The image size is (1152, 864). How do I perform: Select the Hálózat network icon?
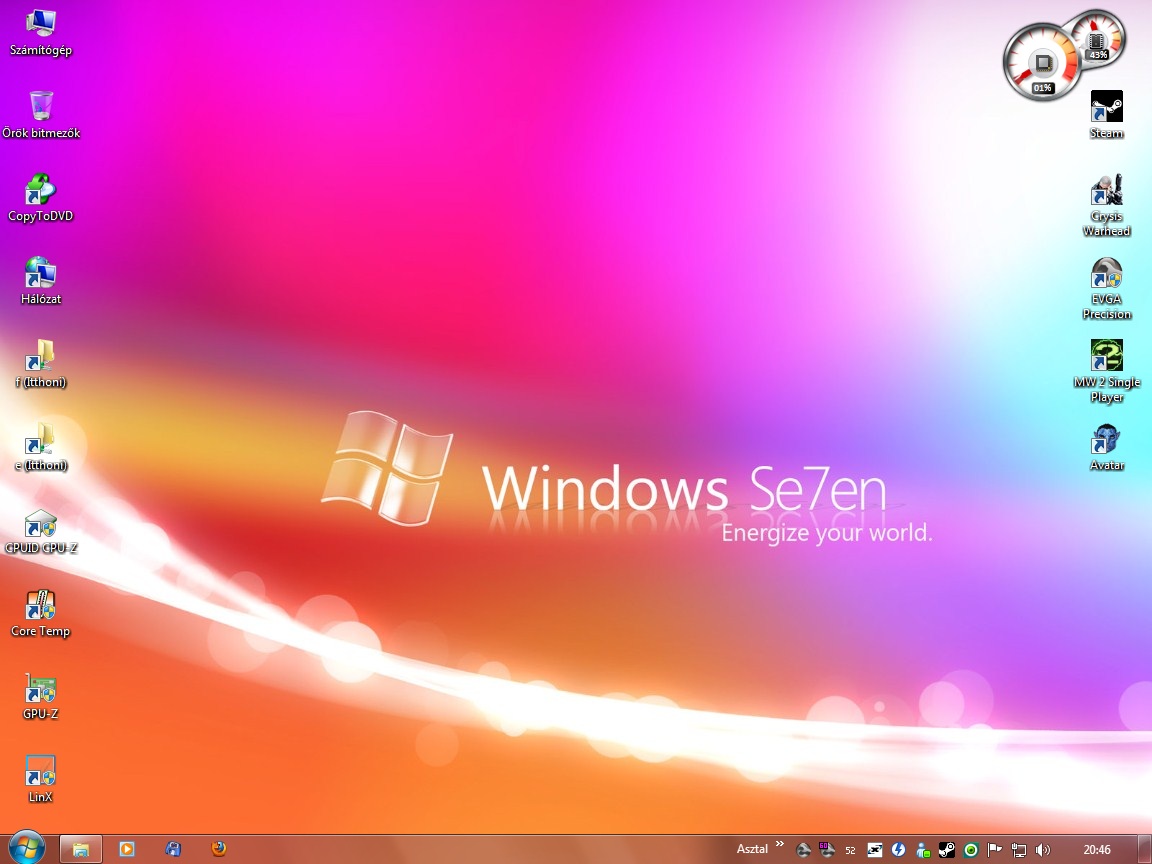click(40, 281)
